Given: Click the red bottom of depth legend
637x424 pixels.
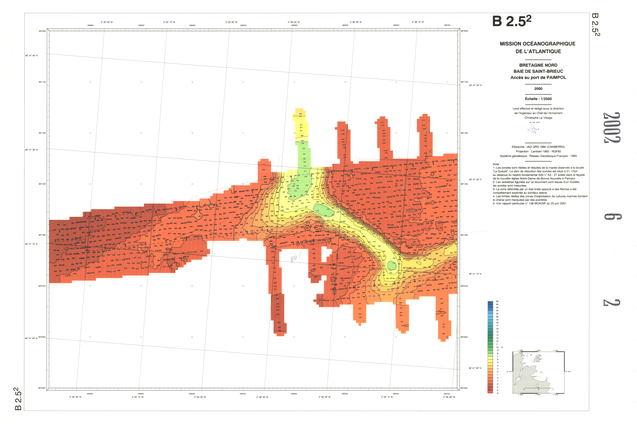Looking at the screenshot, I should [x=491, y=389].
